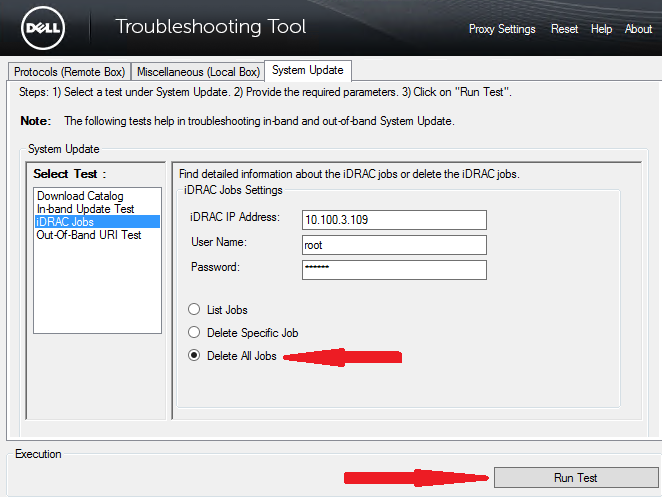Click the User Name label

tap(219, 242)
